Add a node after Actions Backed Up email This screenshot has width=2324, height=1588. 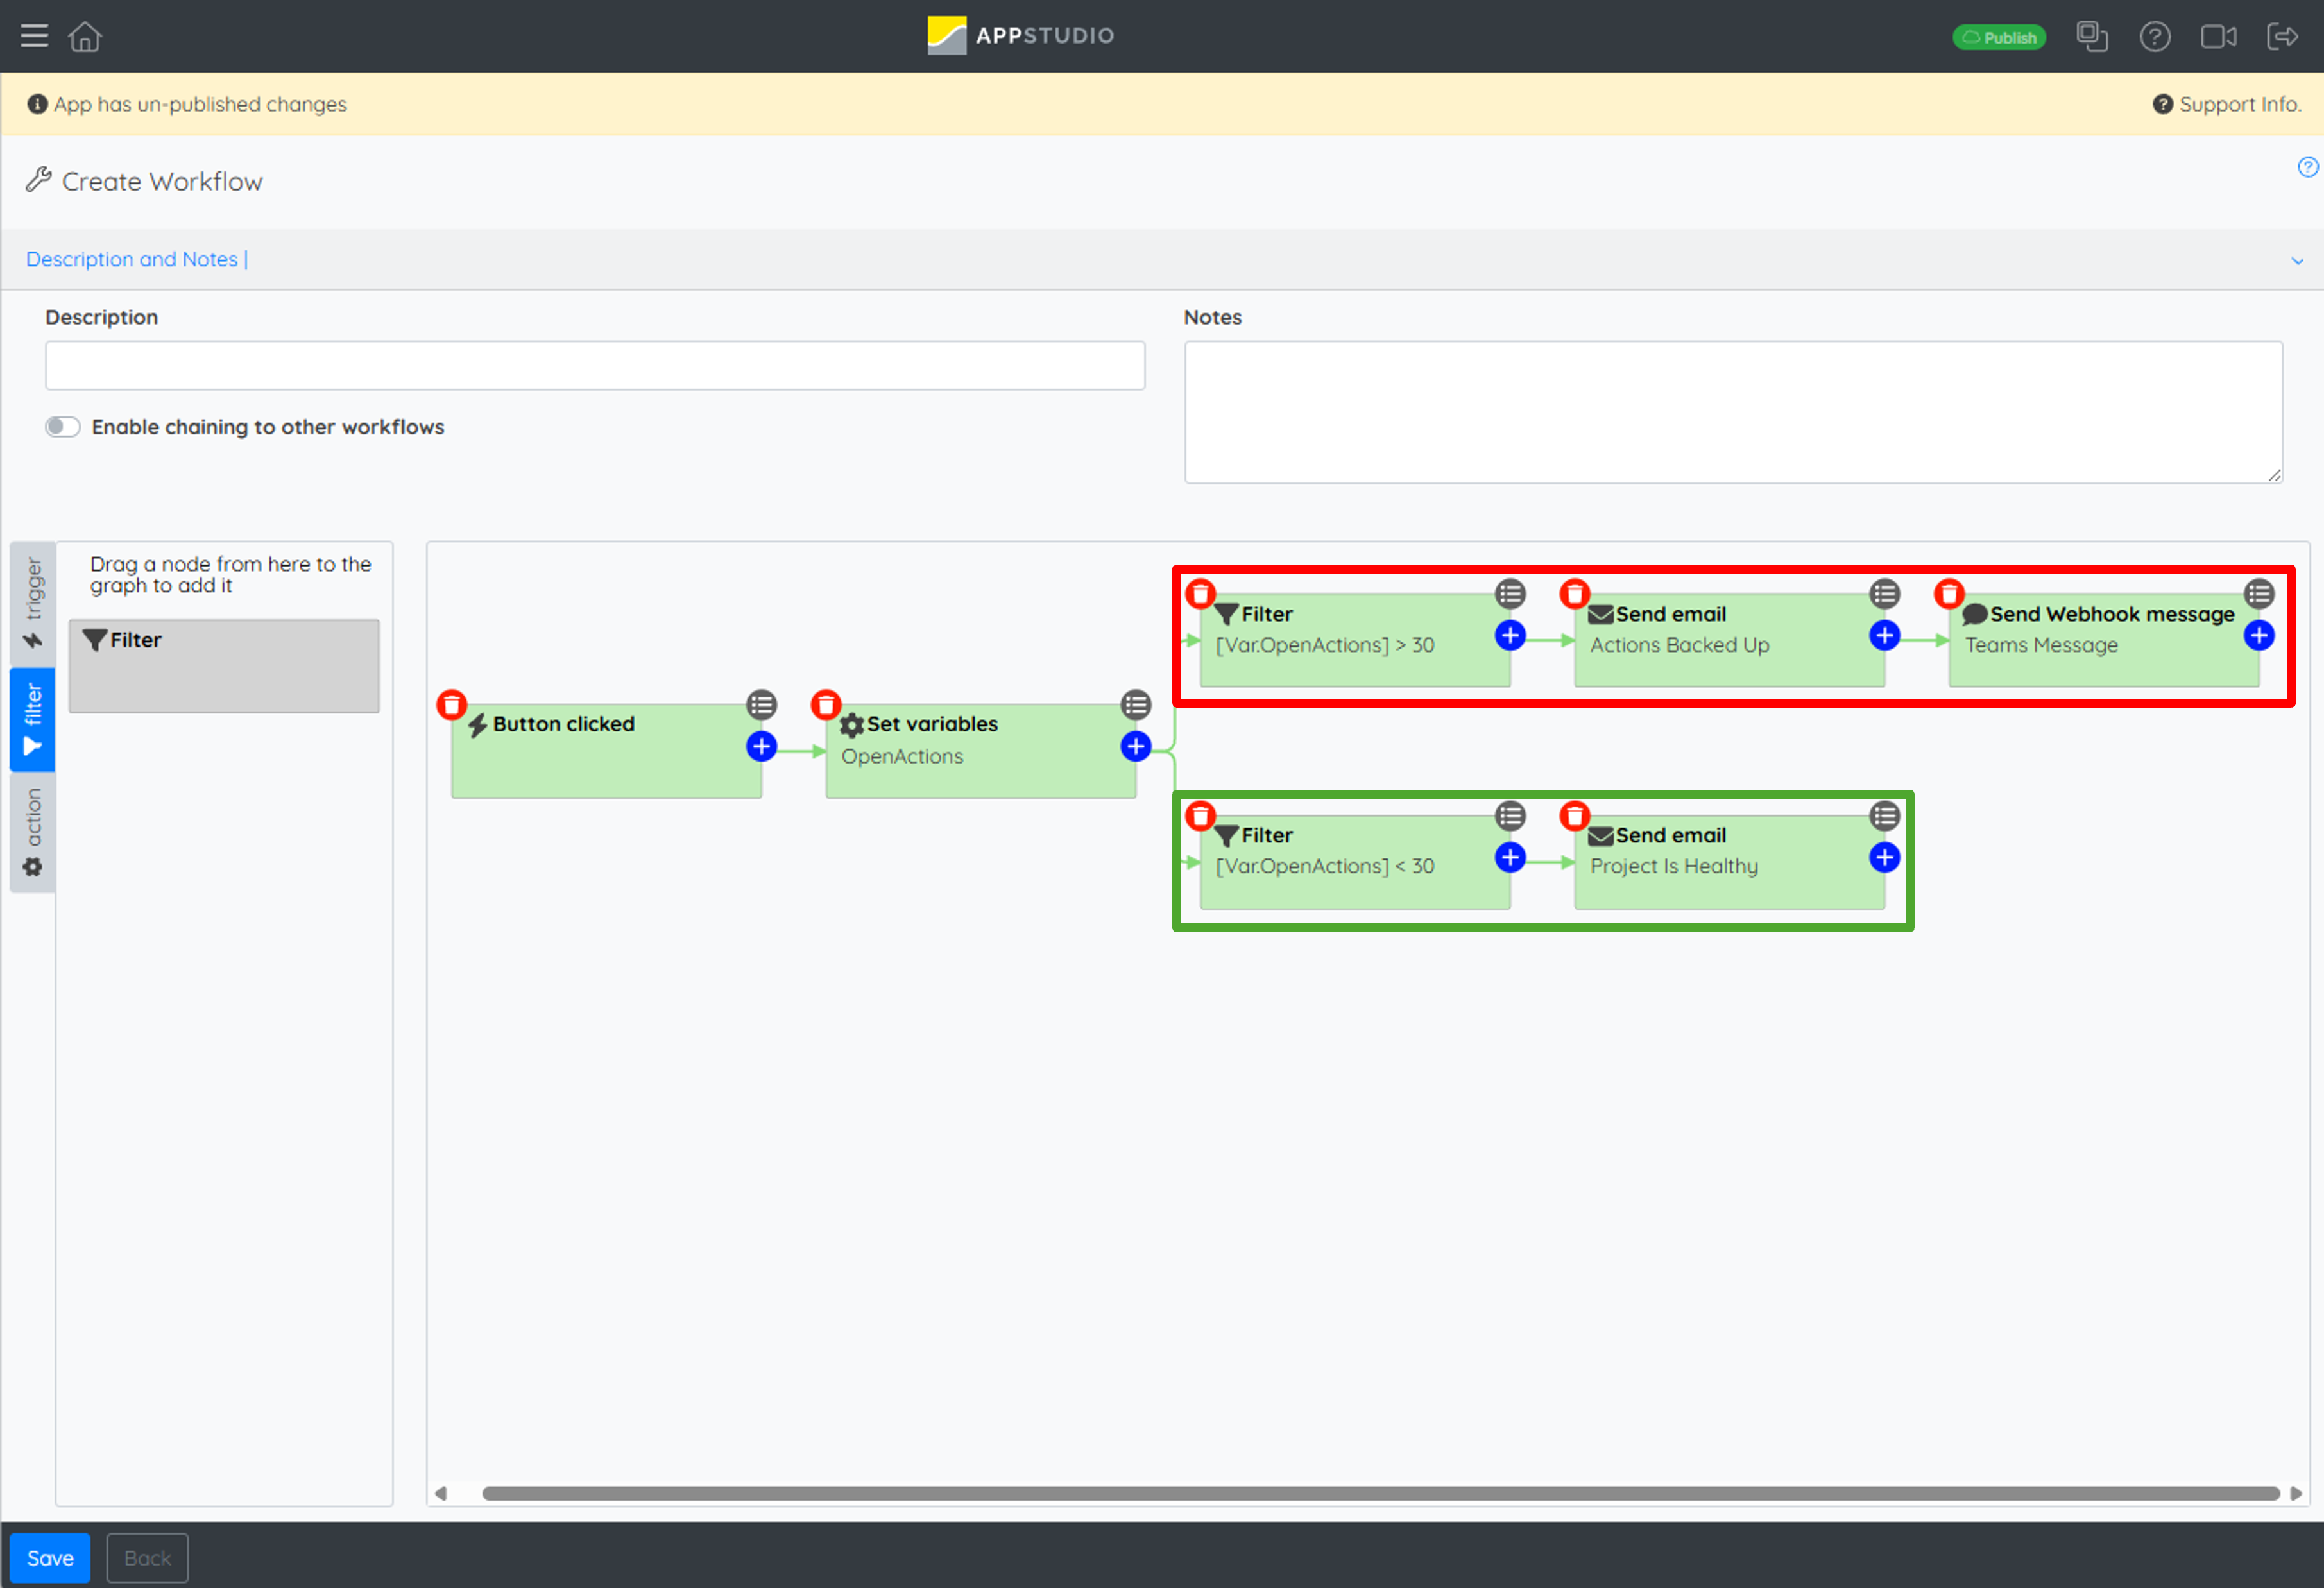tap(1884, 635)
